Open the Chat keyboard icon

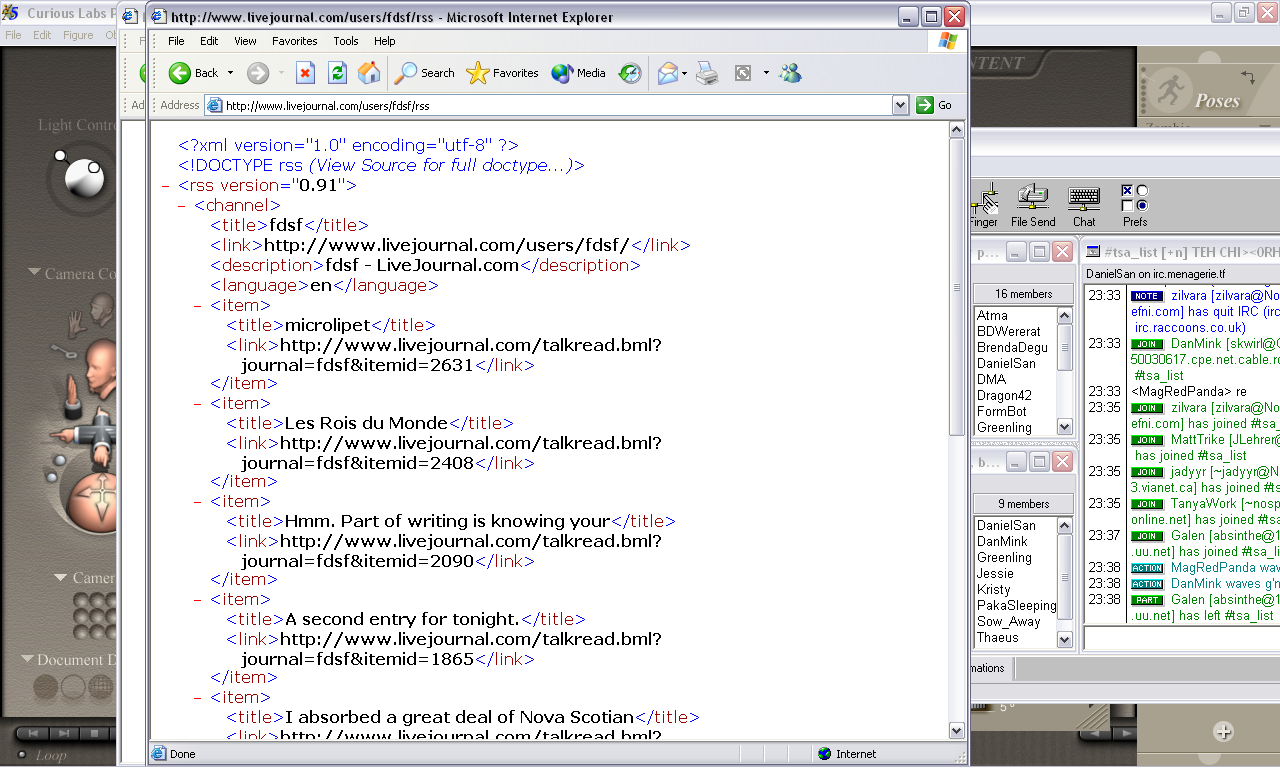click(x=1084, y=205)
